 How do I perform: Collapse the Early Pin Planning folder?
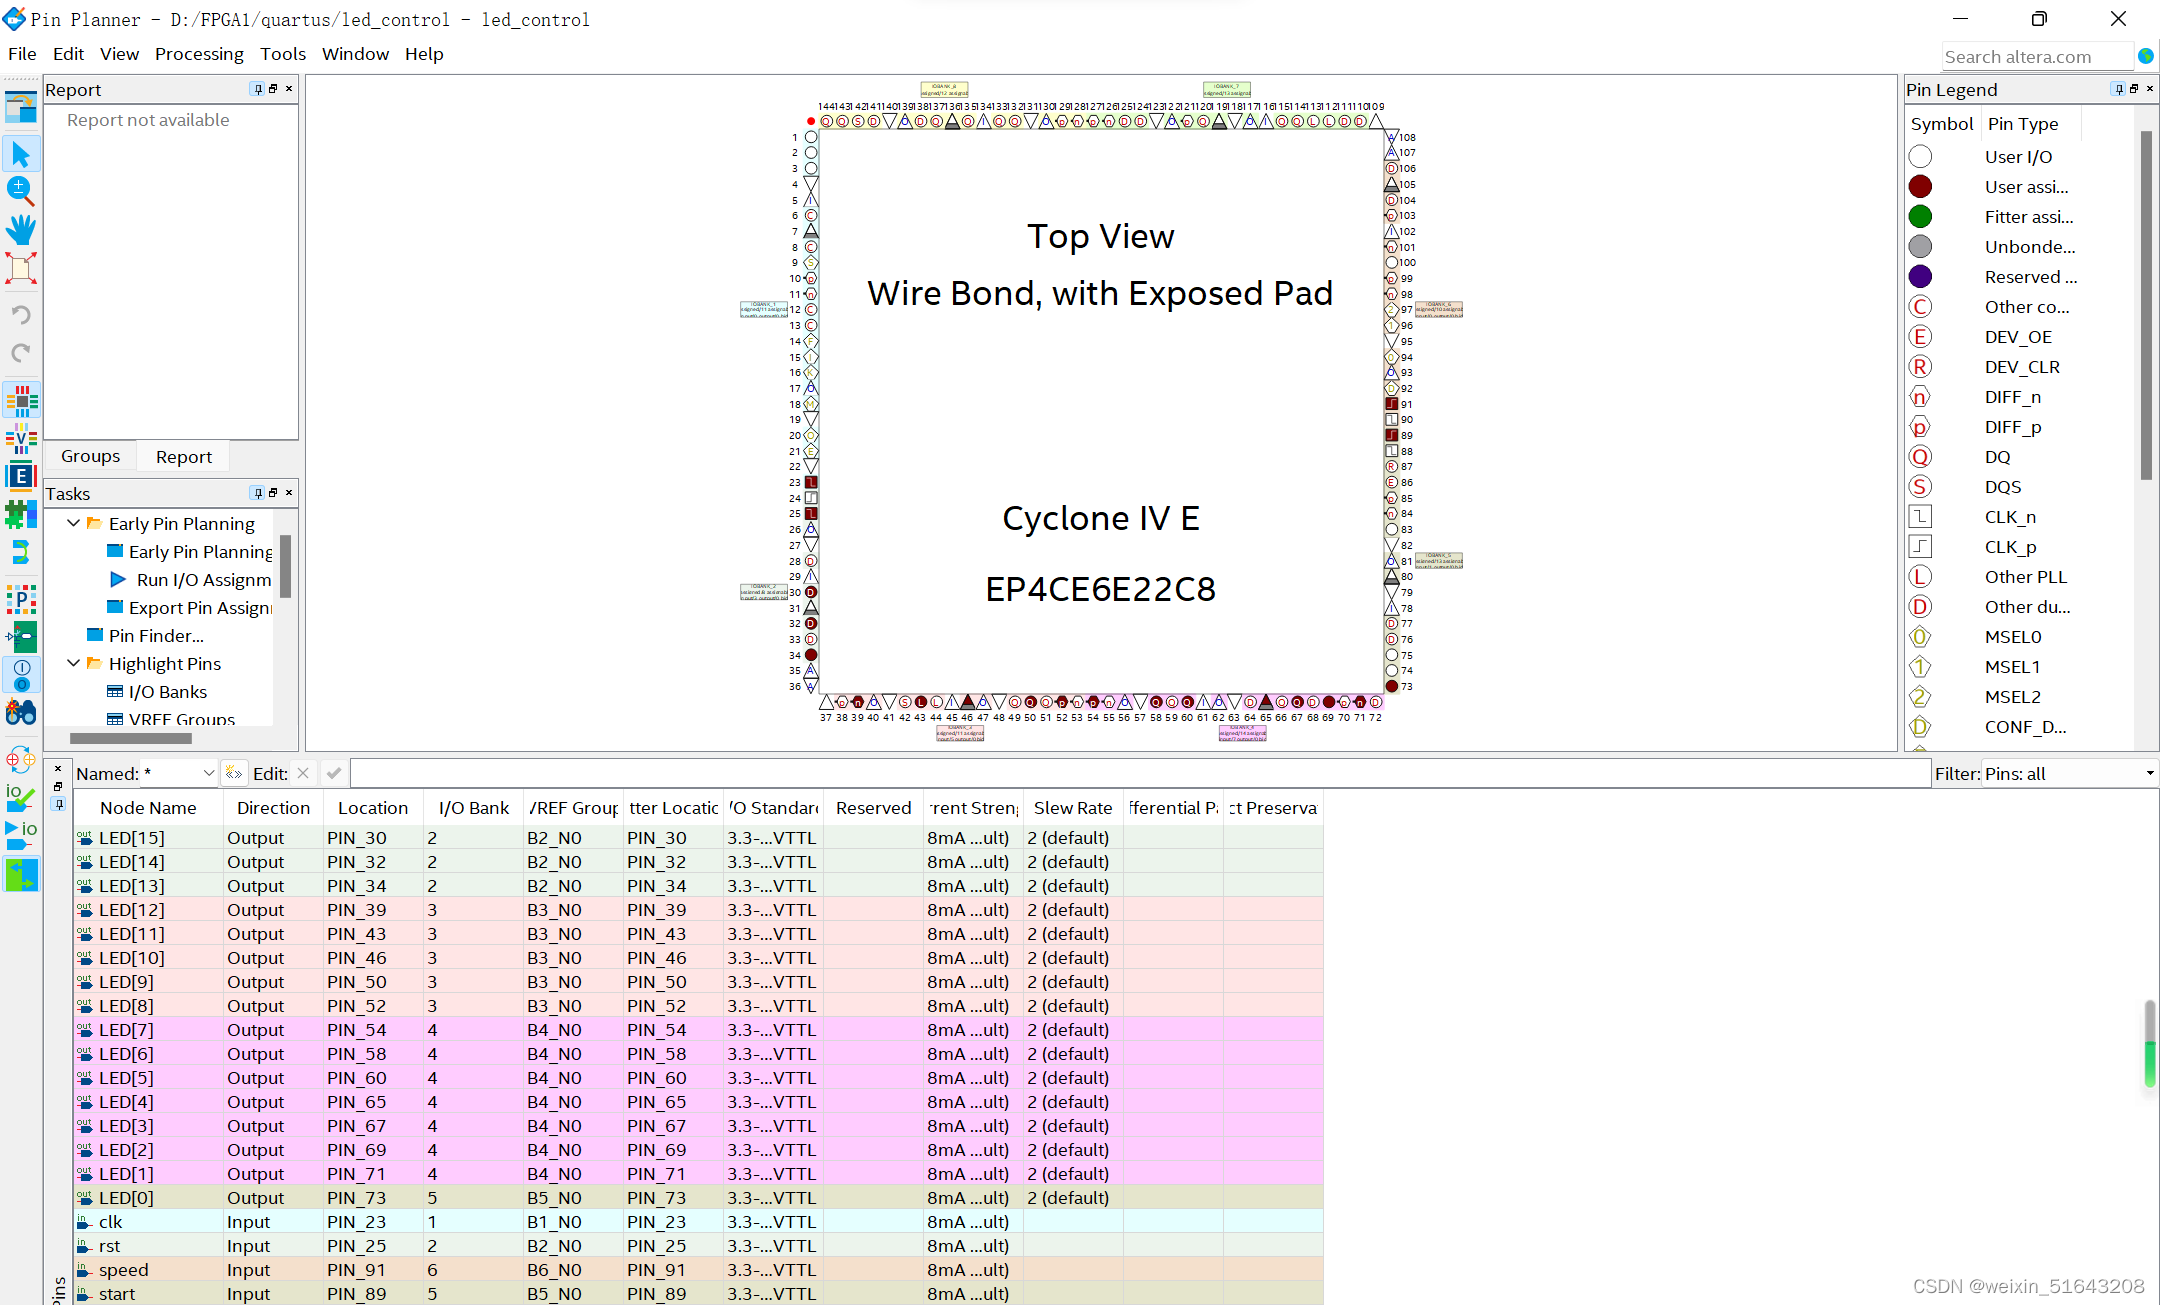[74, 523]
